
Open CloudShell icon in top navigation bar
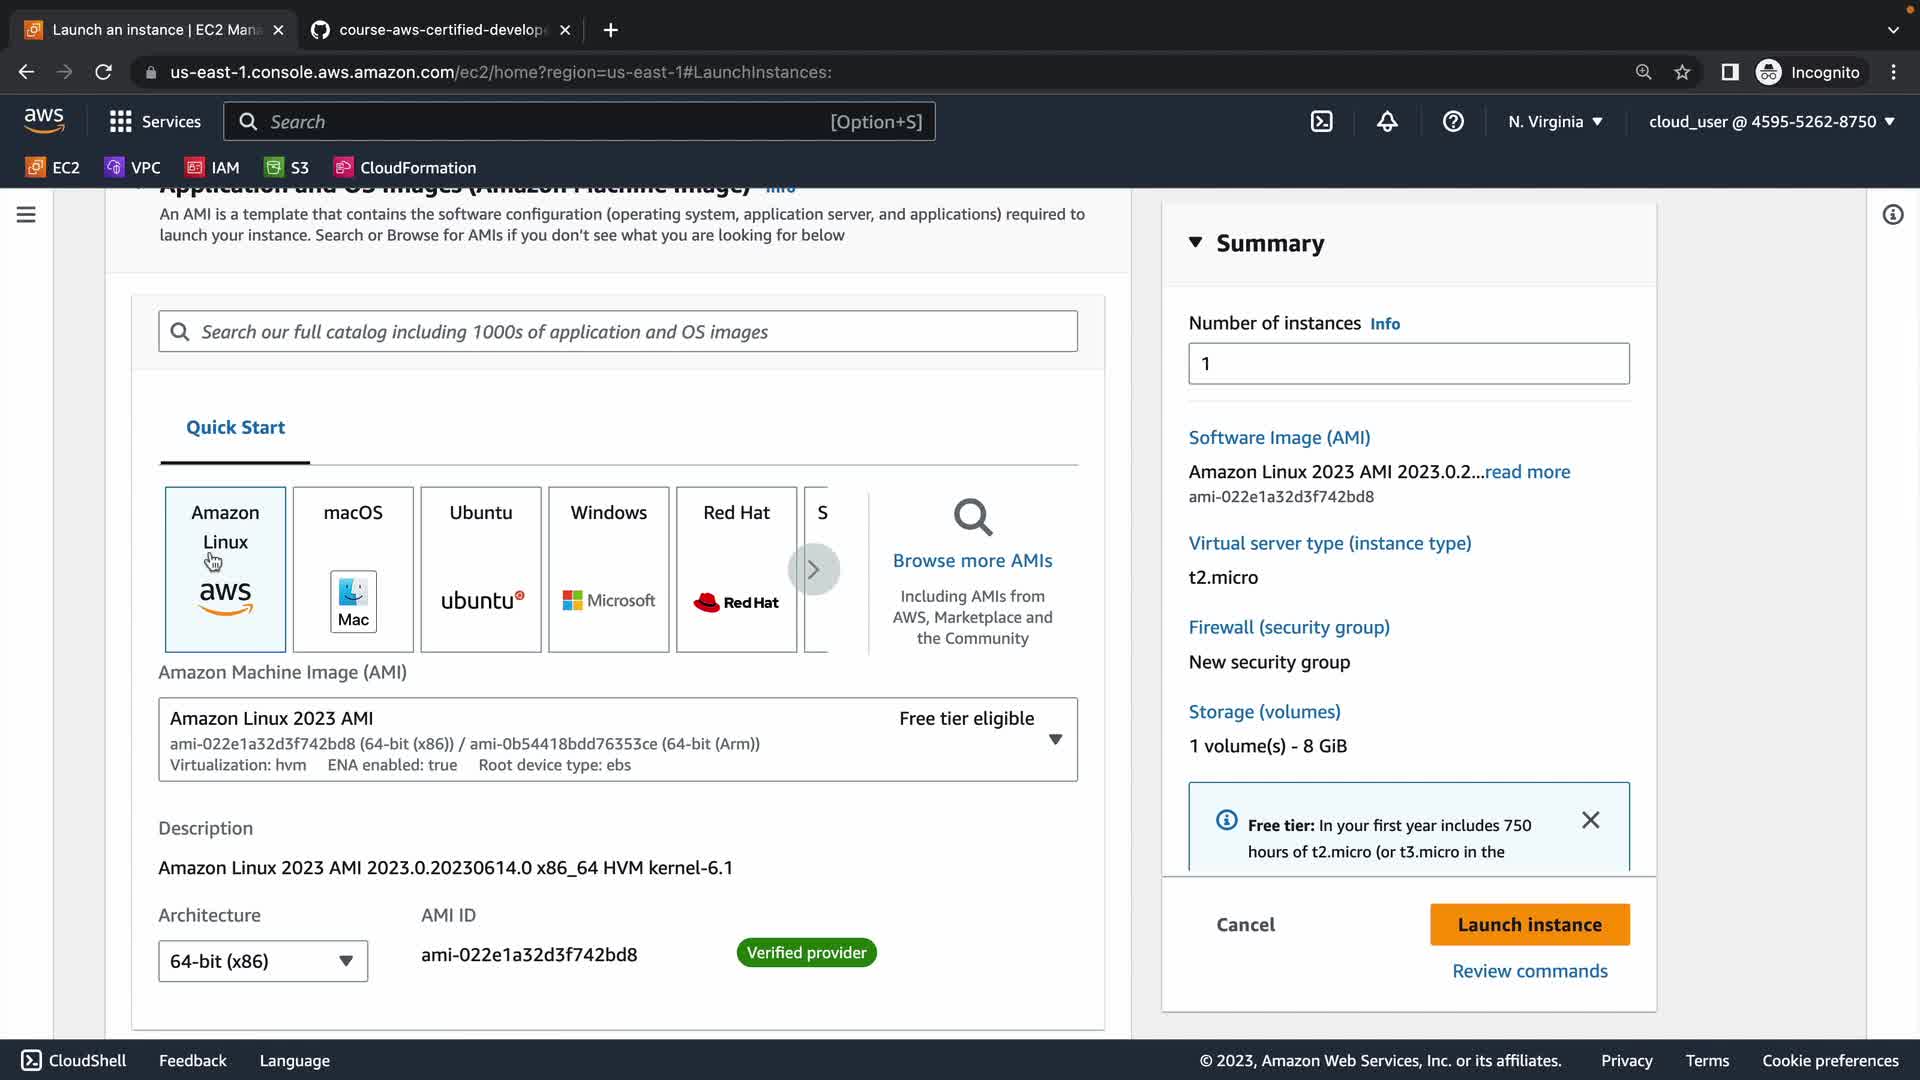[1321, 122]
